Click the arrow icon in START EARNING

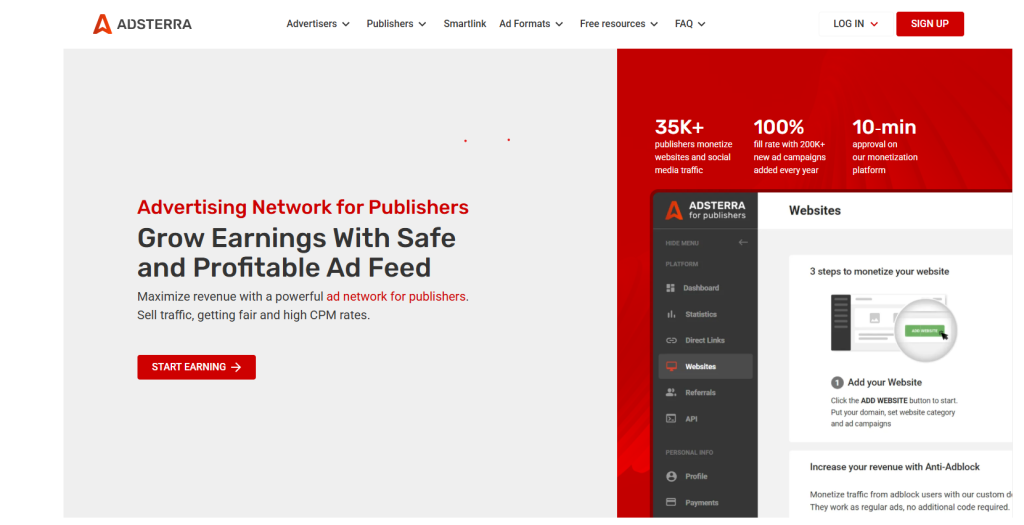236,368
